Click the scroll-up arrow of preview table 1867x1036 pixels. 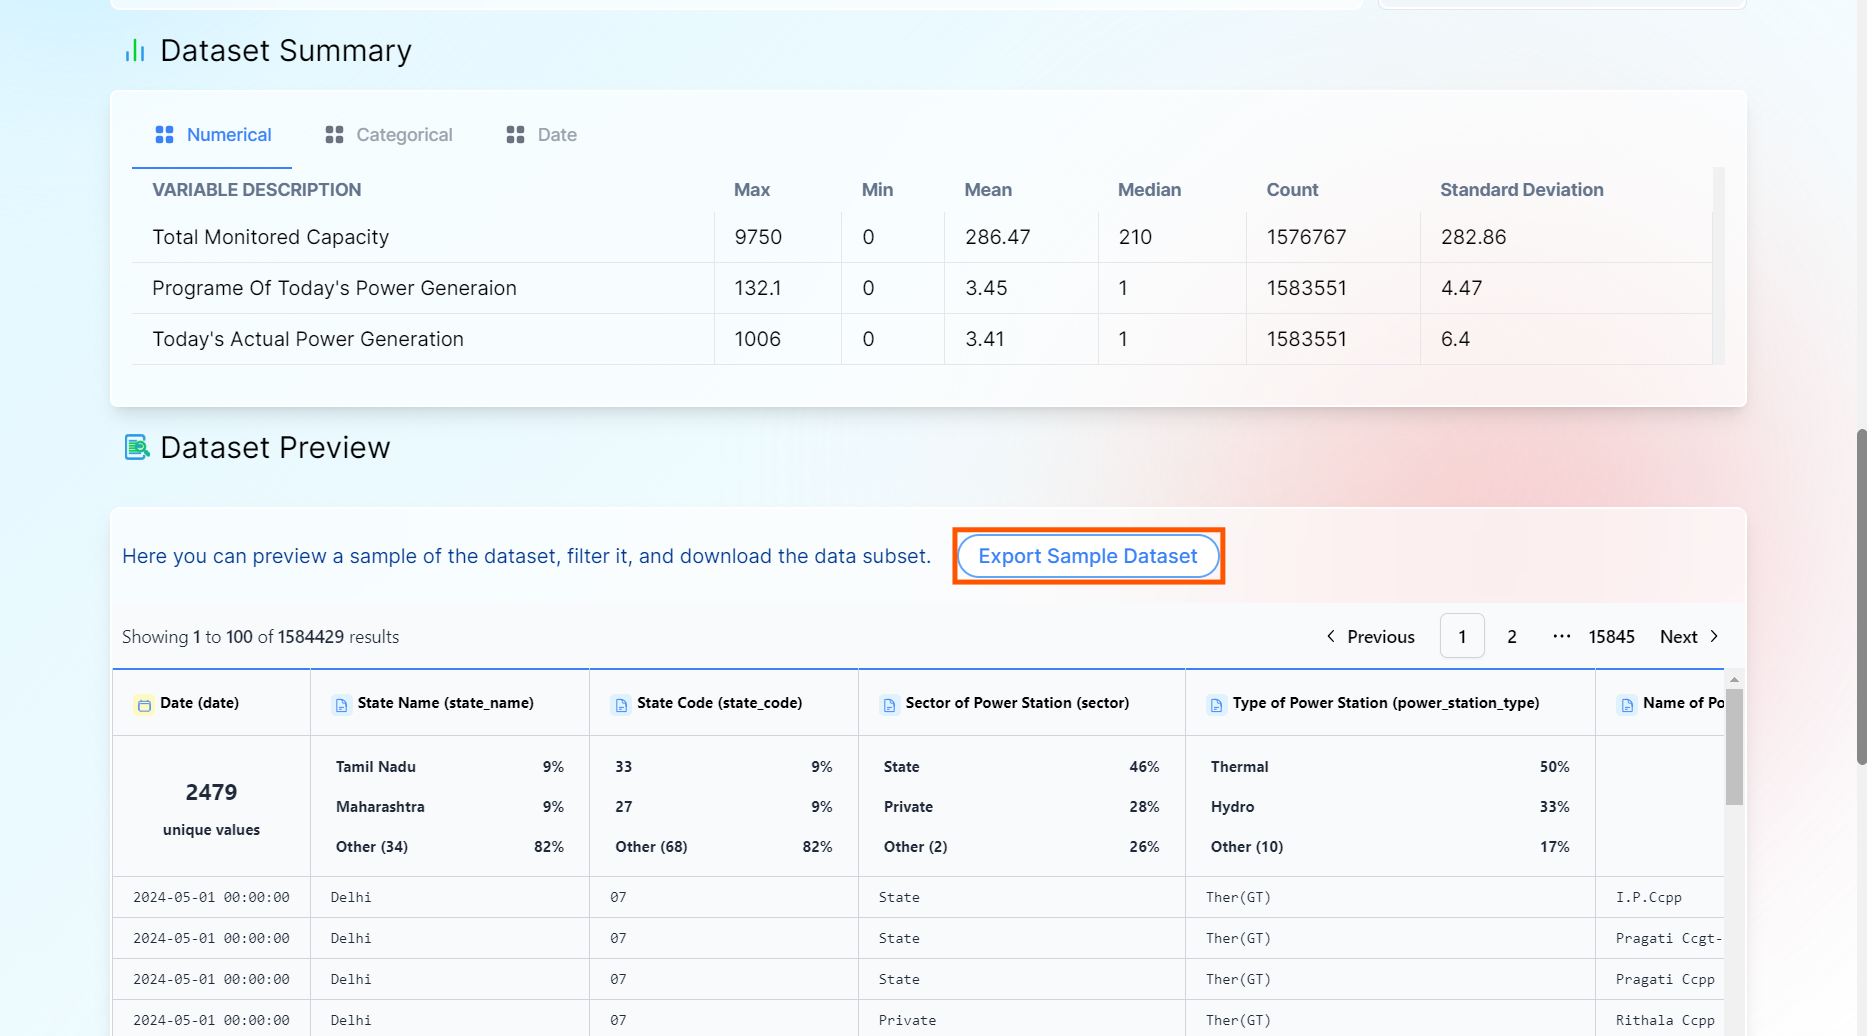click(x=1734, y=680)
